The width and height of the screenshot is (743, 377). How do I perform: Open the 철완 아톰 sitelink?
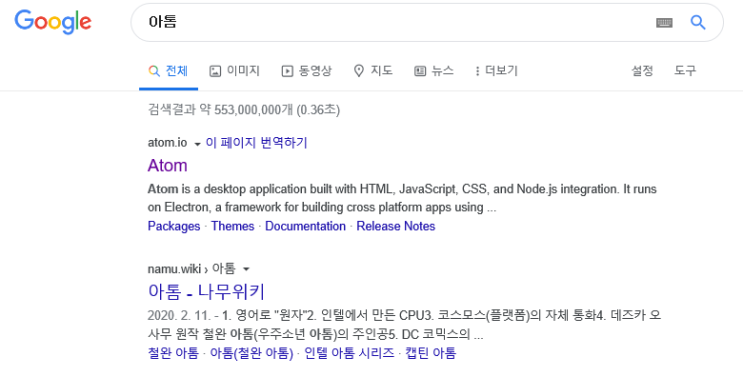click(x=173, y=353)
